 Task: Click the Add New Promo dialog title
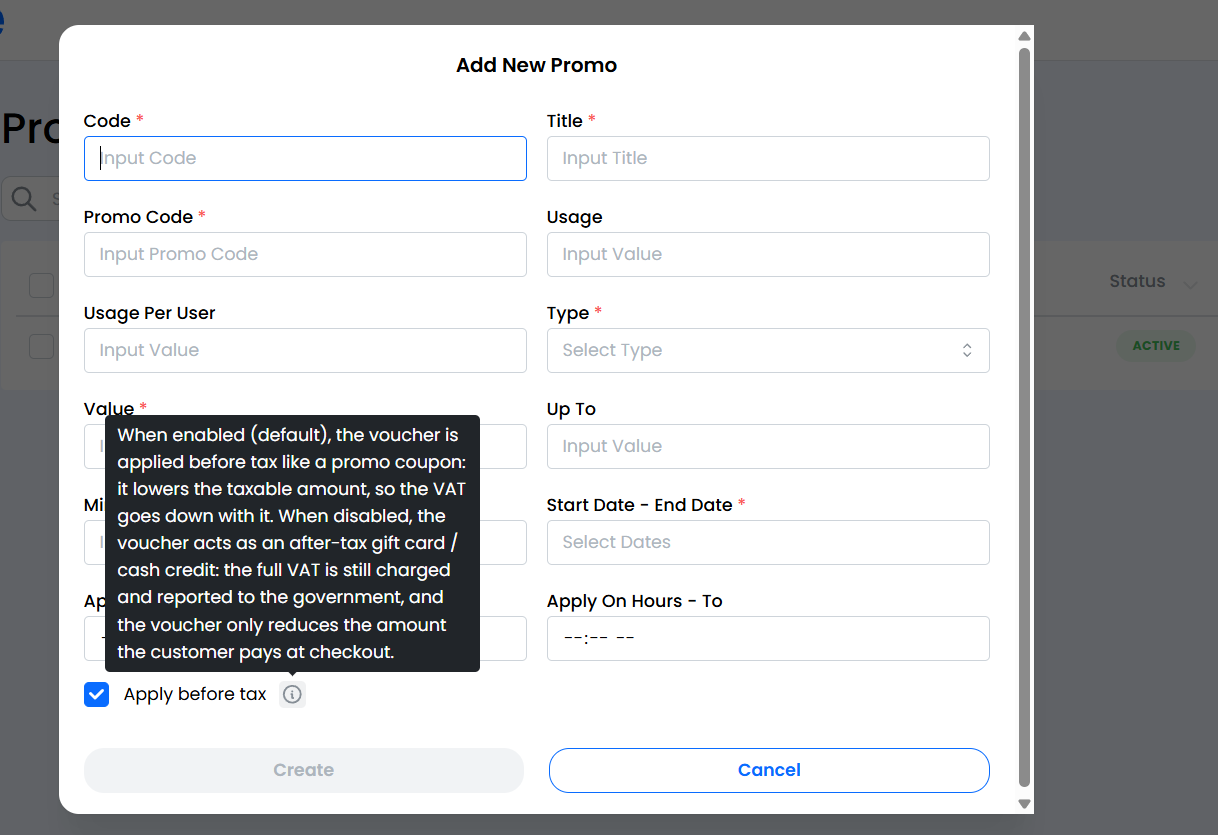[536, 65]
